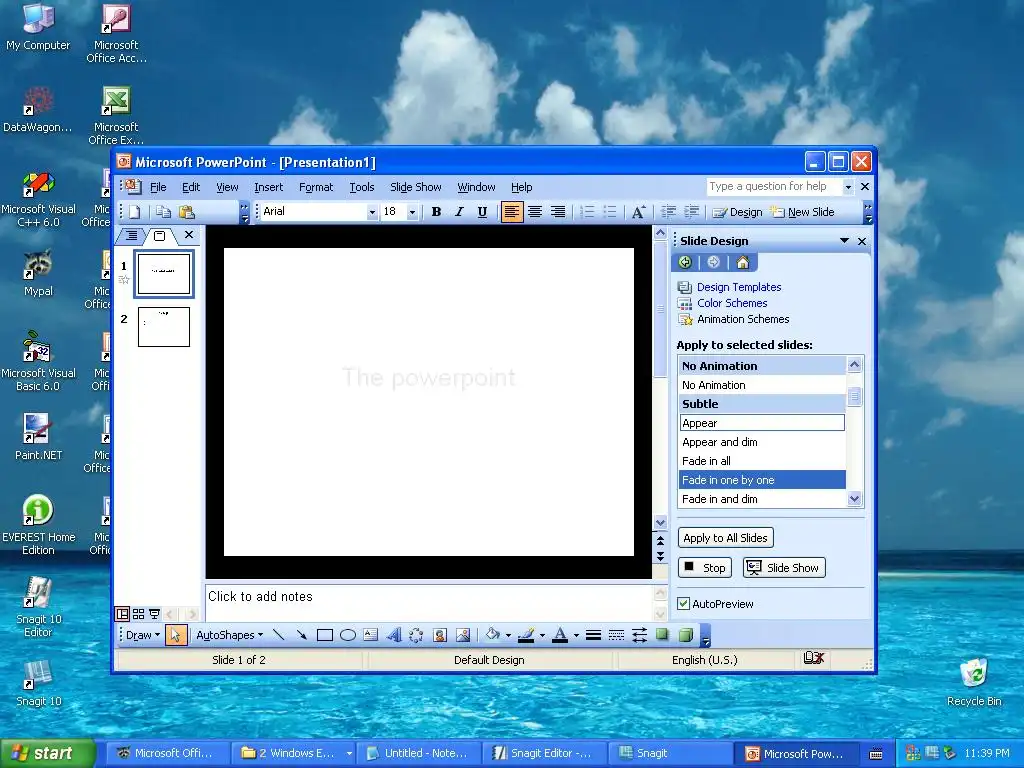This screenshot has width=1024, height=768.
Task: Click the animation list scroll down arrow
Action: point(854,499)
